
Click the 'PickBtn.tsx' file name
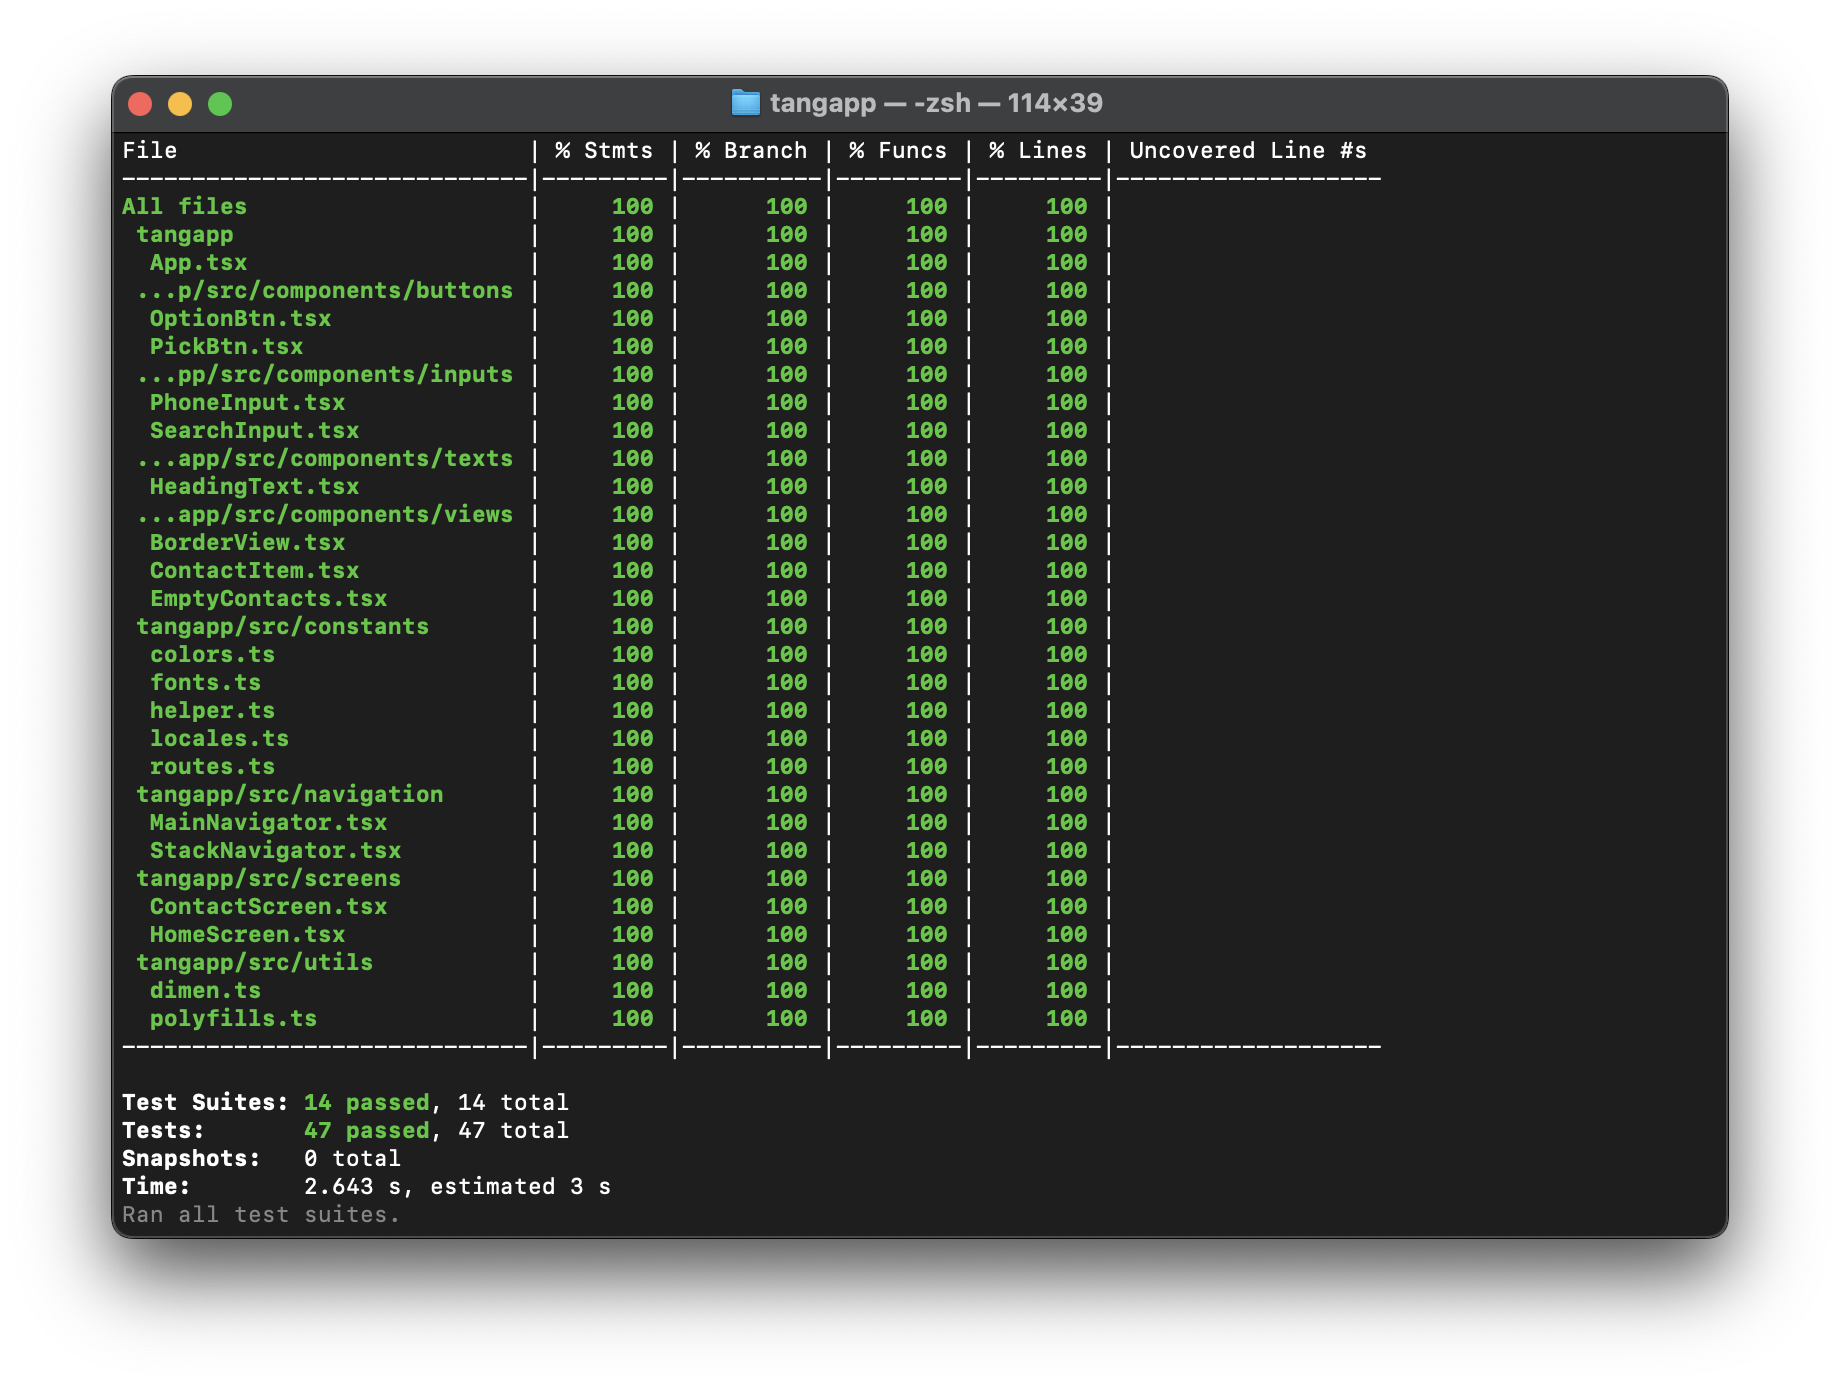(227, 347)
